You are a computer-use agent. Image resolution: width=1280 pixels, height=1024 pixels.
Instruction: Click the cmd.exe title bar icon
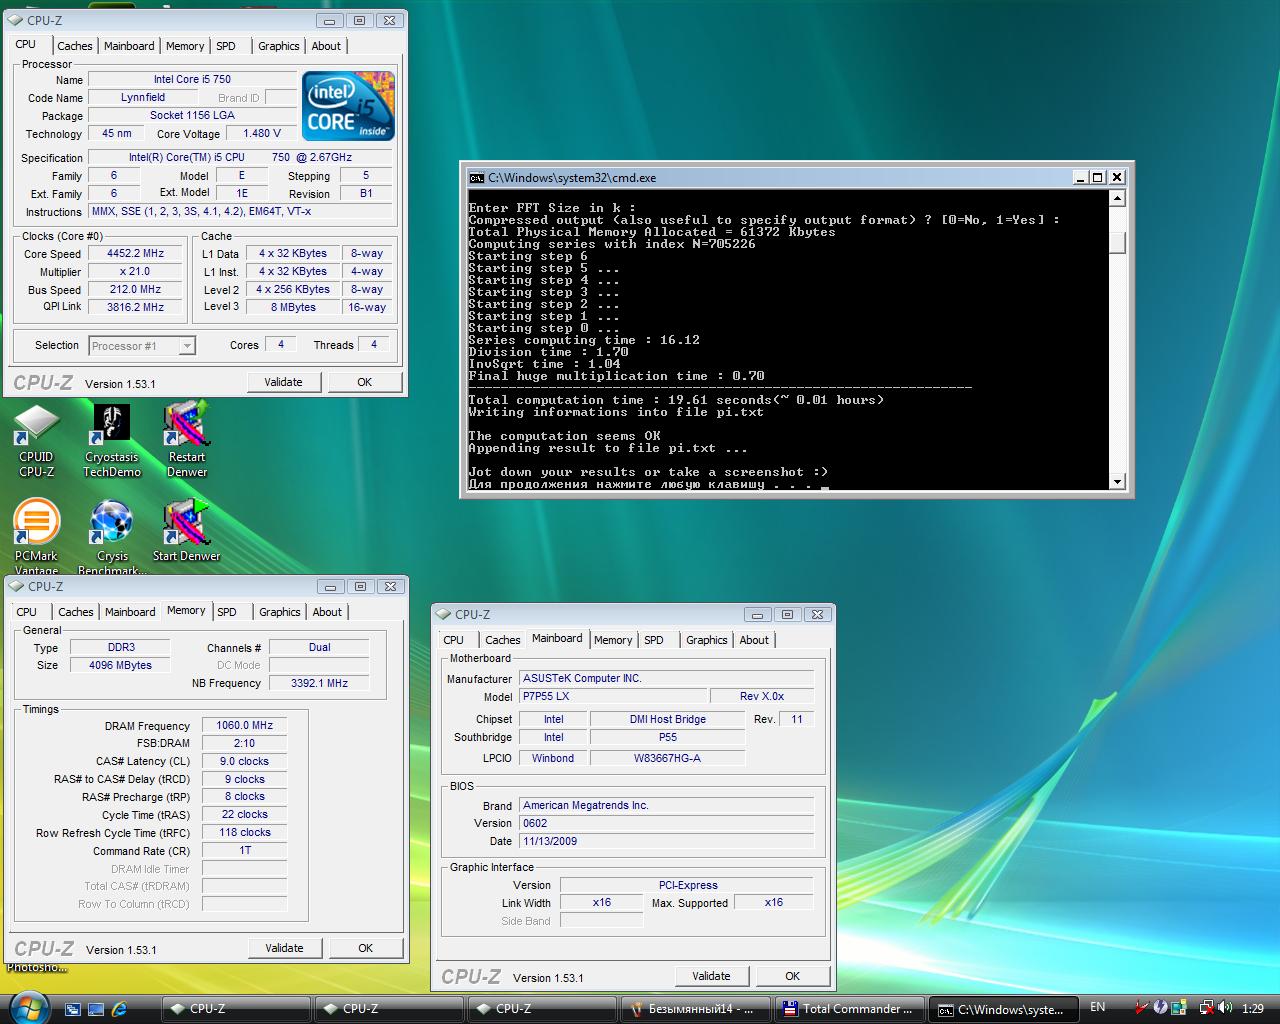(x=477, y=178)
